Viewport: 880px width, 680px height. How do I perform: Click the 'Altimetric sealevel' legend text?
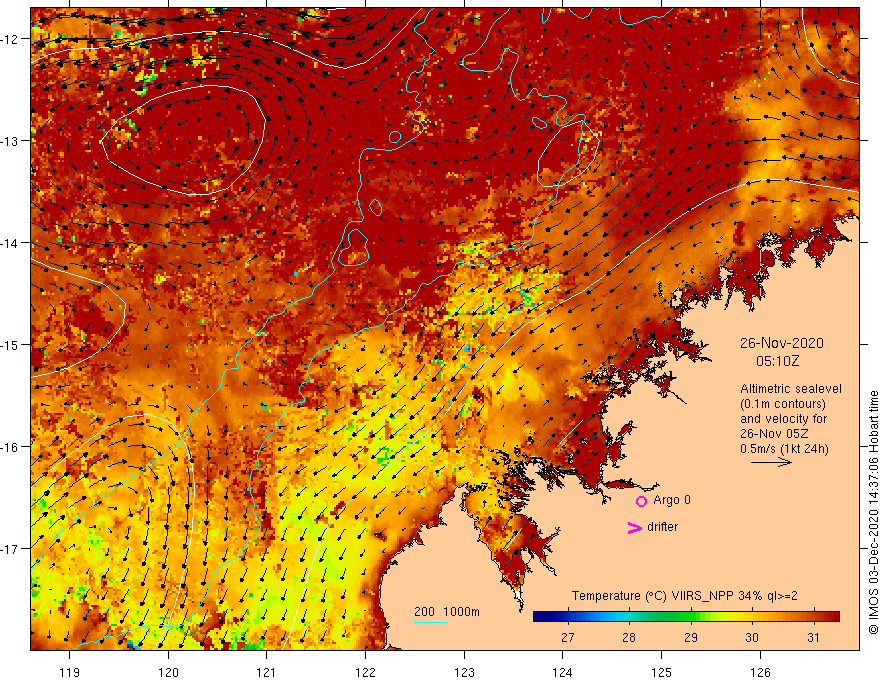tap(791, 388)
